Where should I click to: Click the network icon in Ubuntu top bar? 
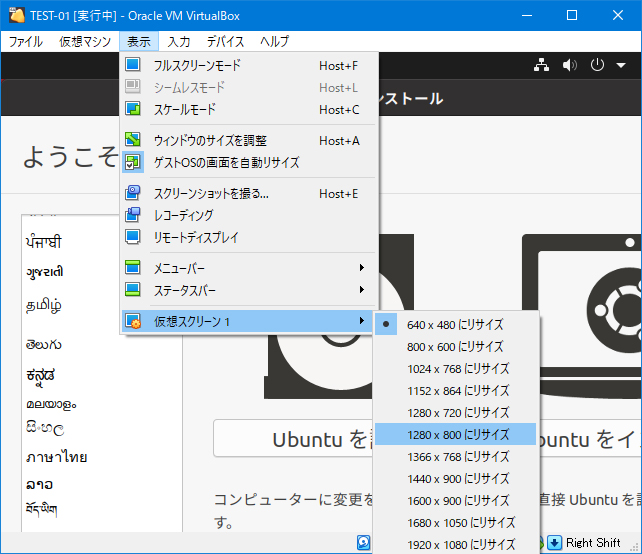[x=541, y=65]
